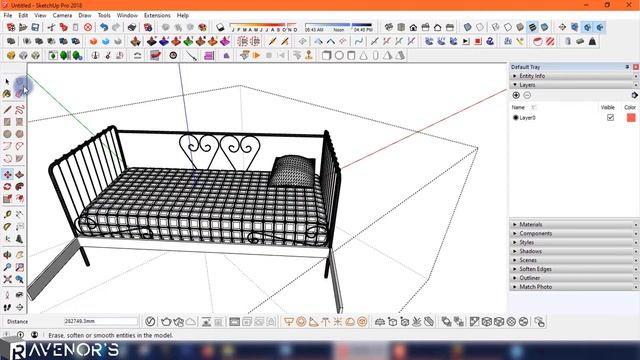Click the red Erase/Delete circle icon
Viewport: 640px width, 360px height.
pyautogui.click(x=88, y=27)
